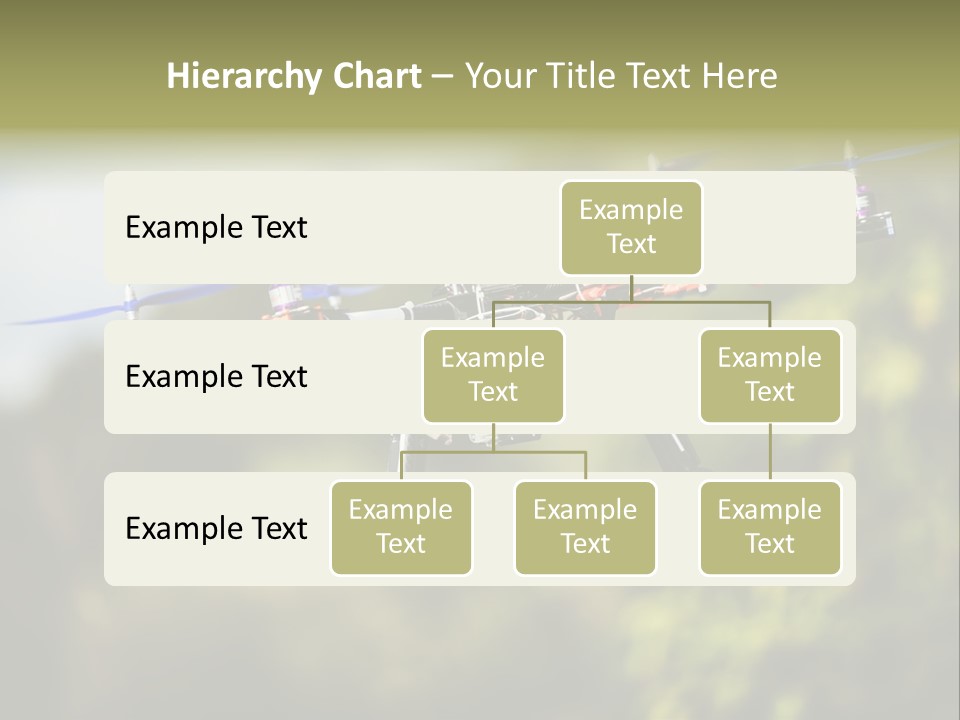Click the top row band right of the root box
960x720 pixels.
point(780,227)
